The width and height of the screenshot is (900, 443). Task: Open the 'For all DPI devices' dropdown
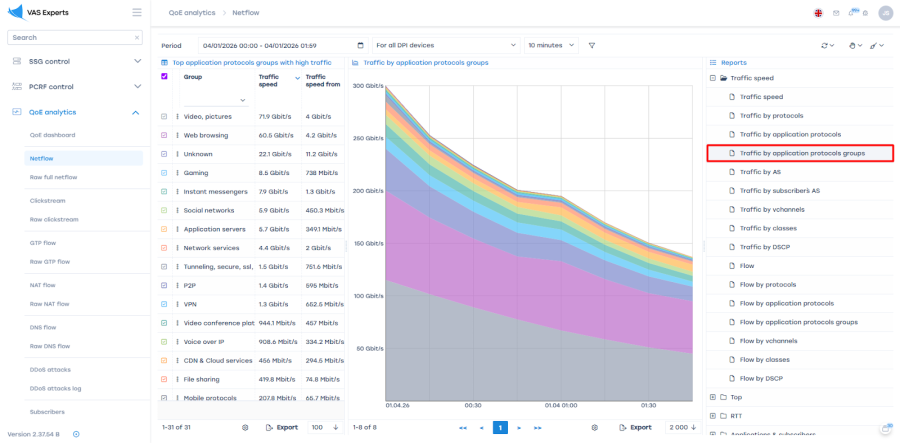[x=445, y=45]
